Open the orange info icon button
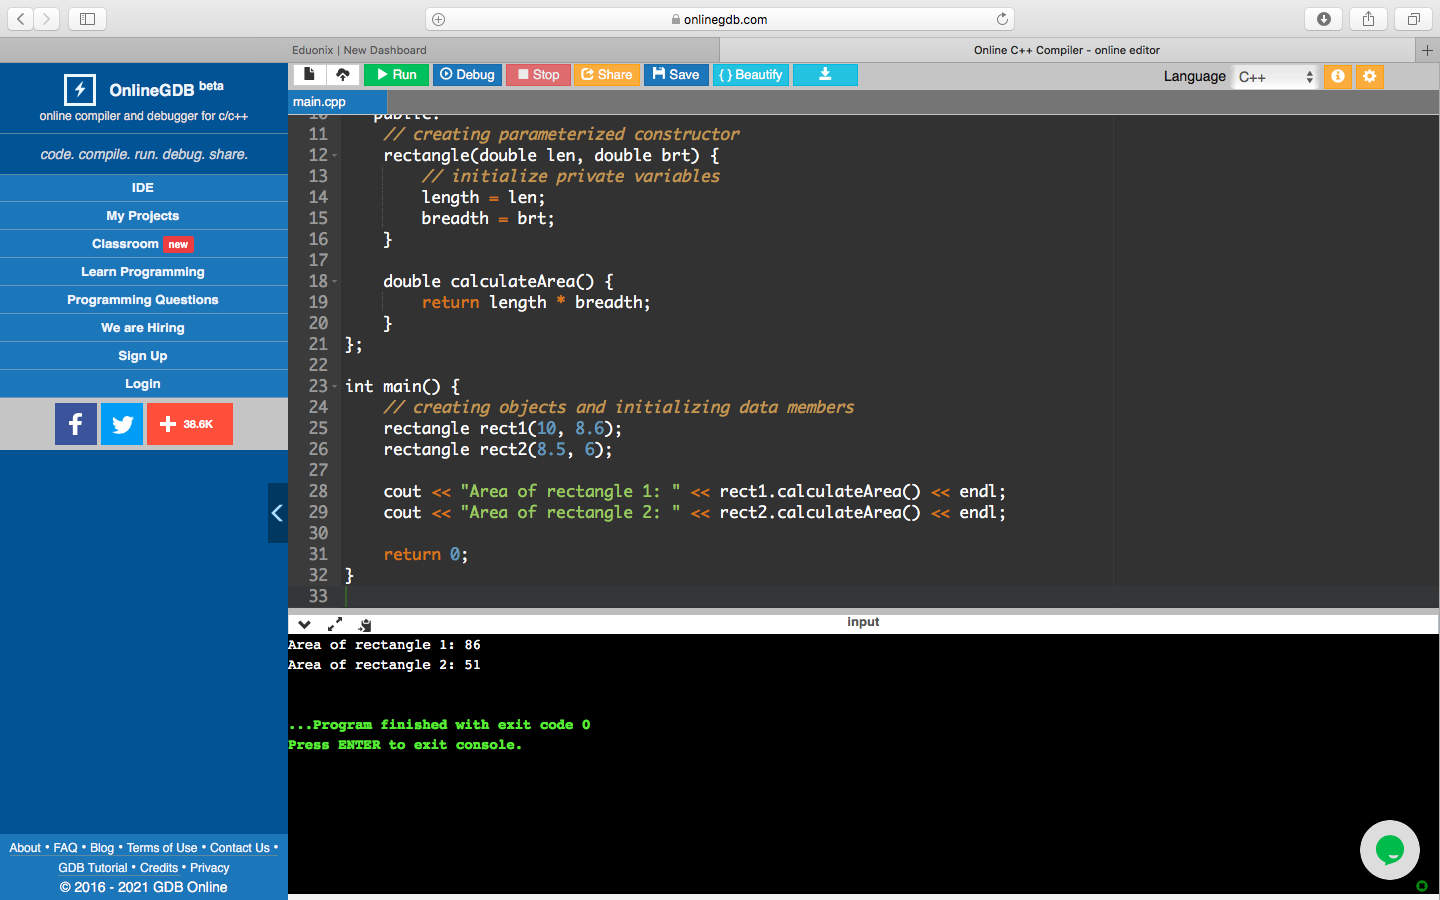 [1337, 76]
